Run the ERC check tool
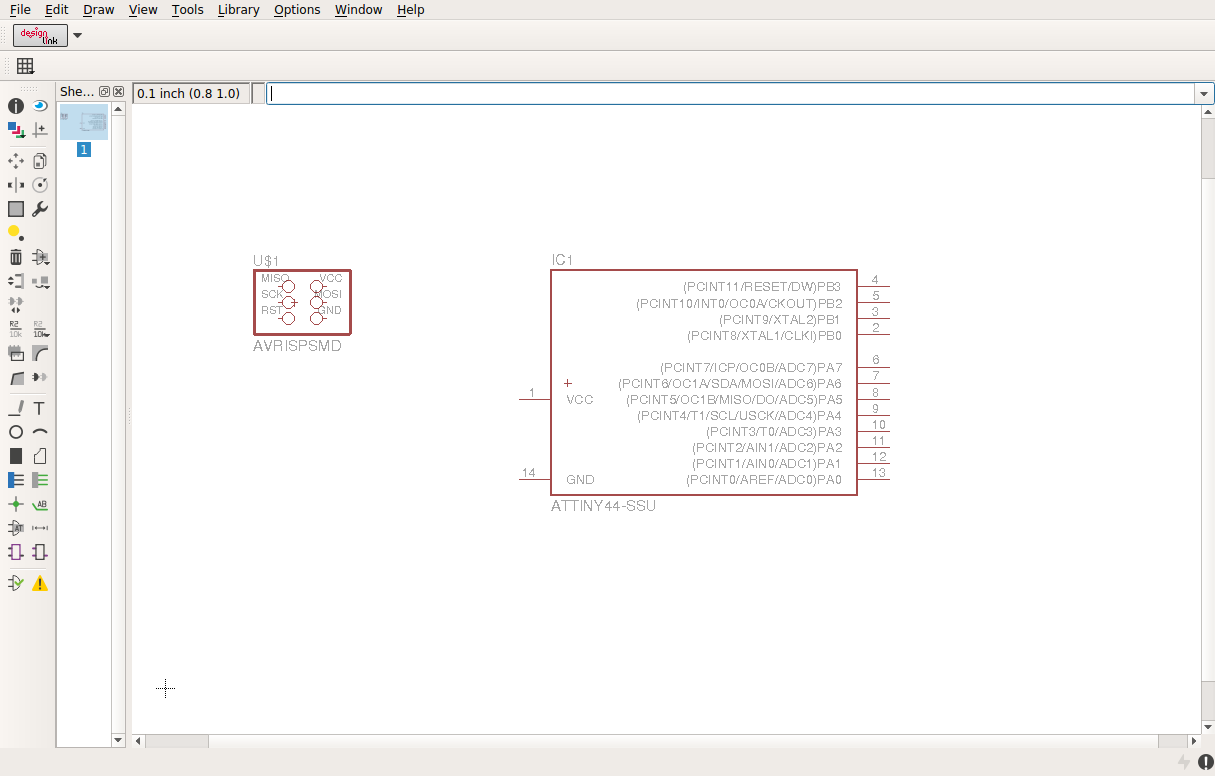This screenshot has height=776, width=1215. (16, 583)
